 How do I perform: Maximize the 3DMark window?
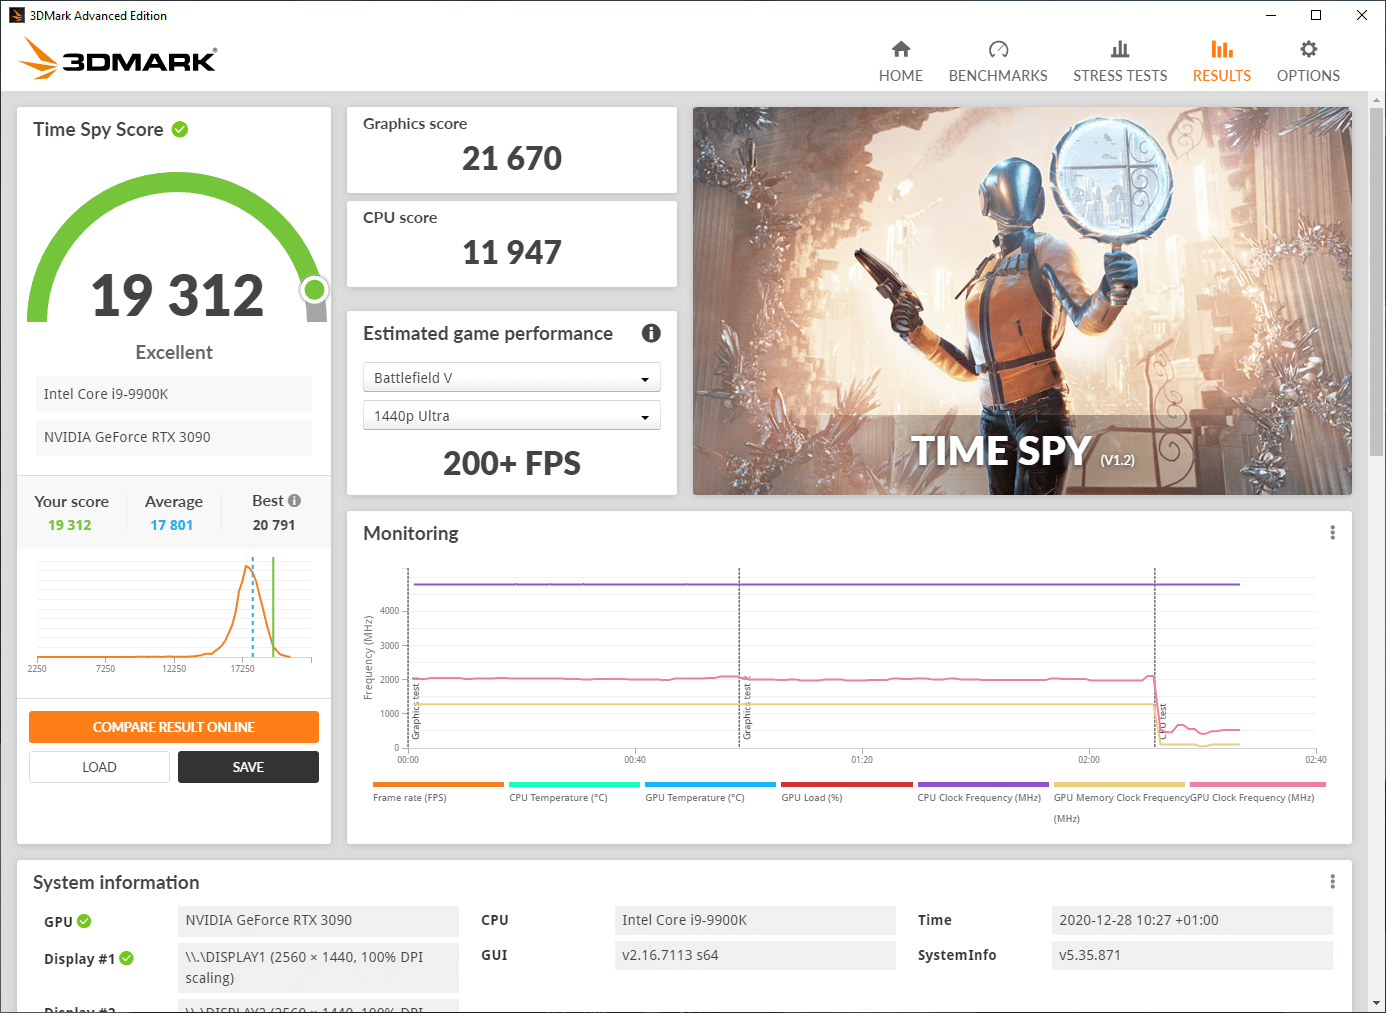1316,15
